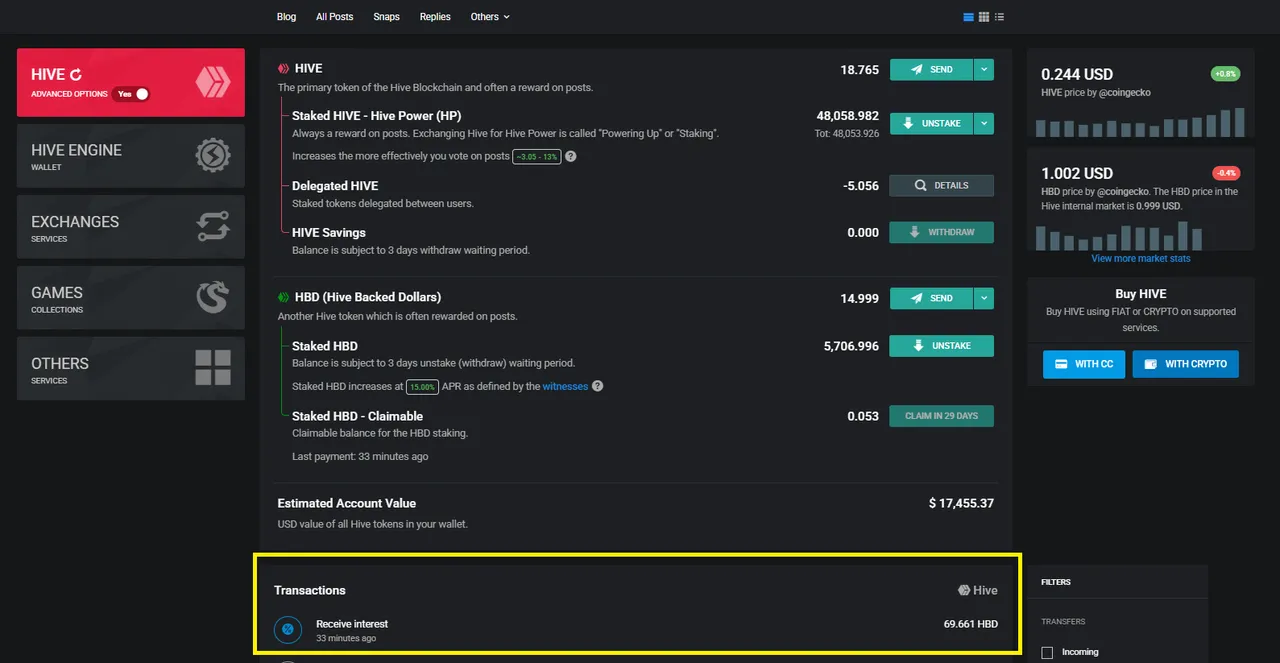Open the Exchanges services arrows icon
This screenshot has width=1280, height=663.
pyautogui.click(x=212, y=226)
